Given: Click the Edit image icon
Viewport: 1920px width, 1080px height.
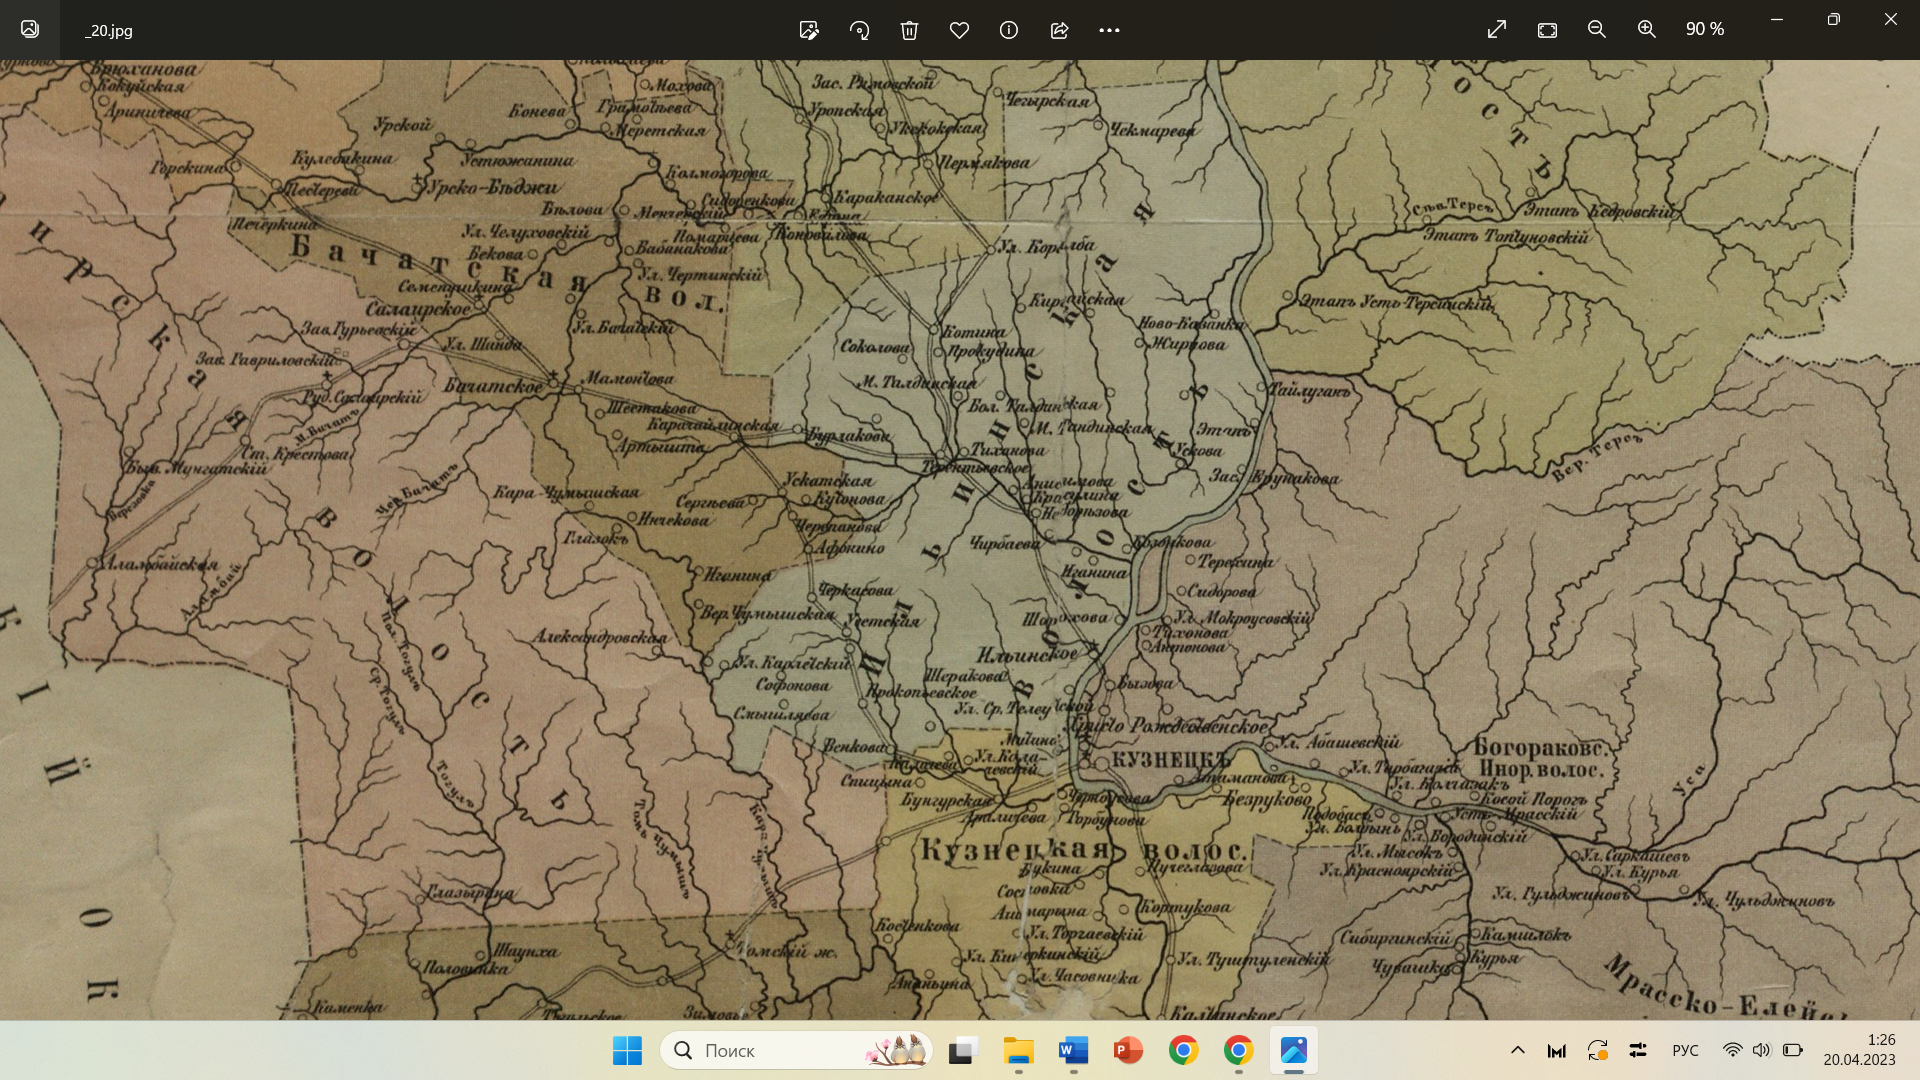Looking at the screenshot, I should point(809,30).
